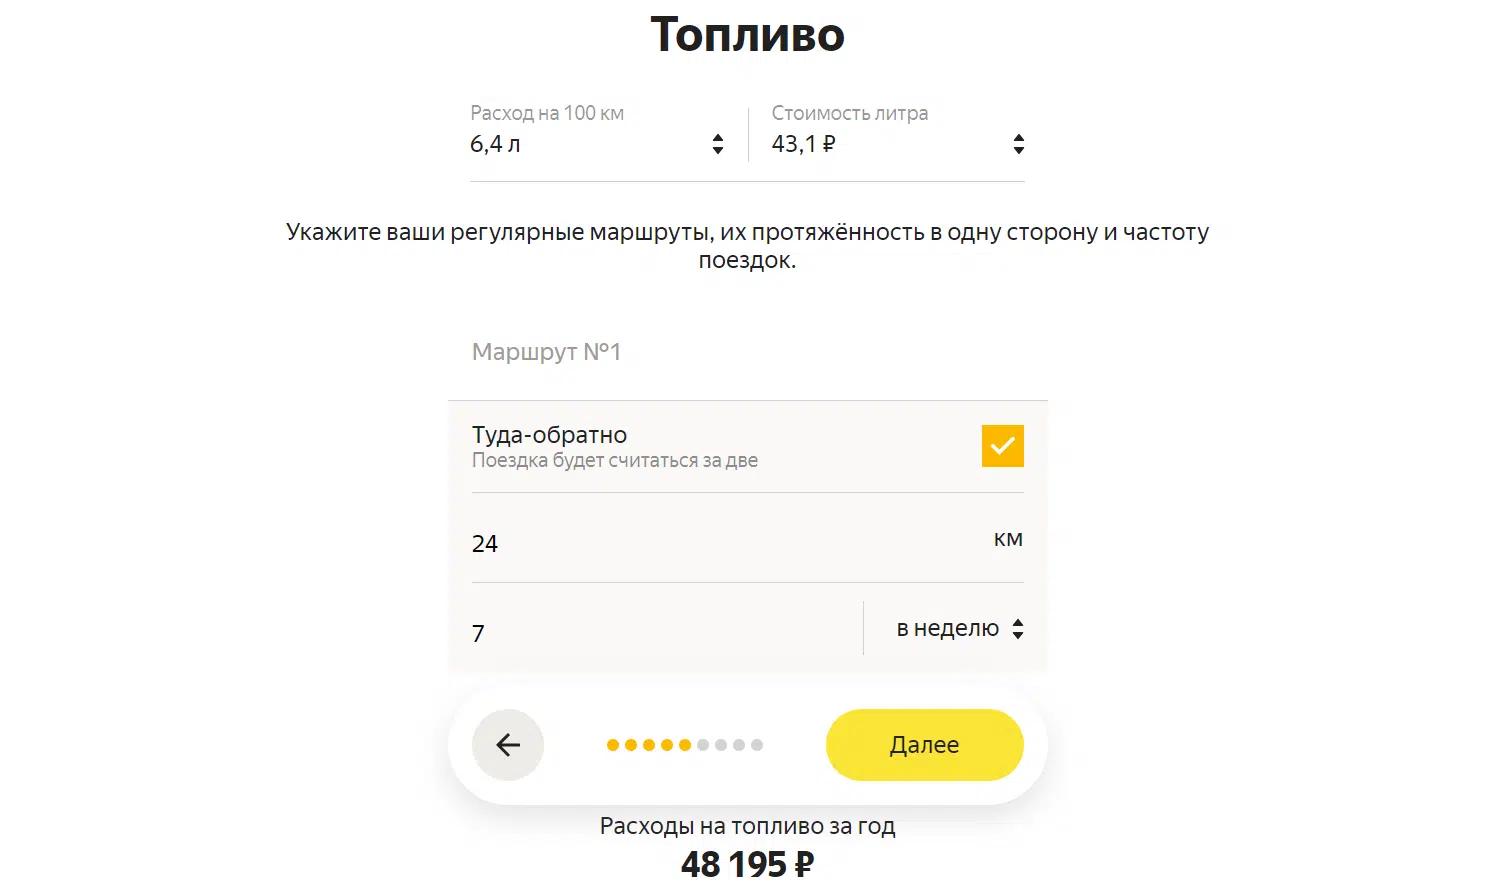Image resolution: width=1508 pixels, height=891 pixels.
Task: Click the в неделю text label
Action: coord(948,628)
